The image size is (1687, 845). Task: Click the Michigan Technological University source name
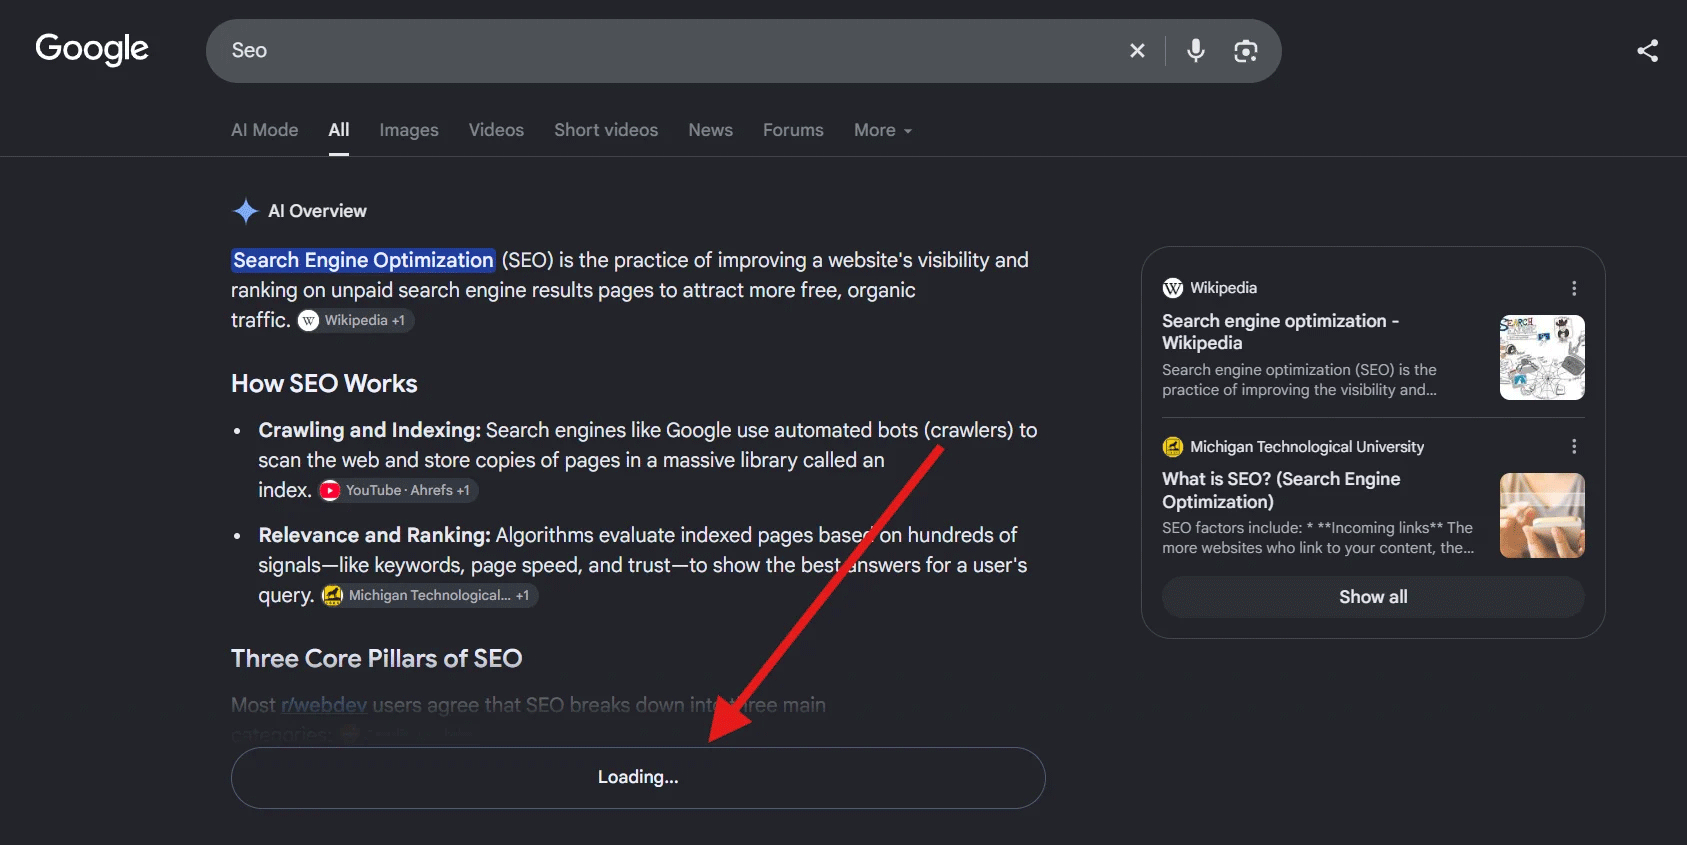pos(1307,447)
